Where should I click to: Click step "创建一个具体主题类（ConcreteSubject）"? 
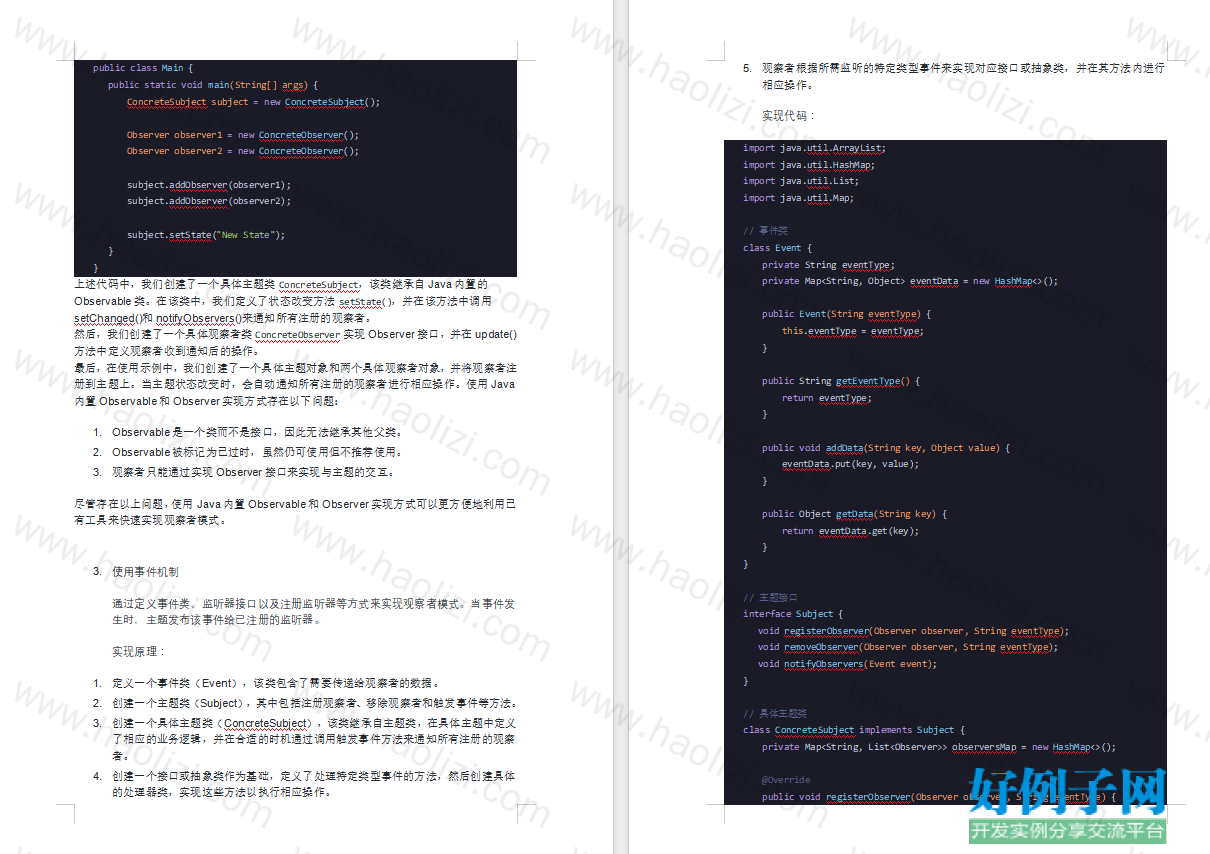click(314, 740)
